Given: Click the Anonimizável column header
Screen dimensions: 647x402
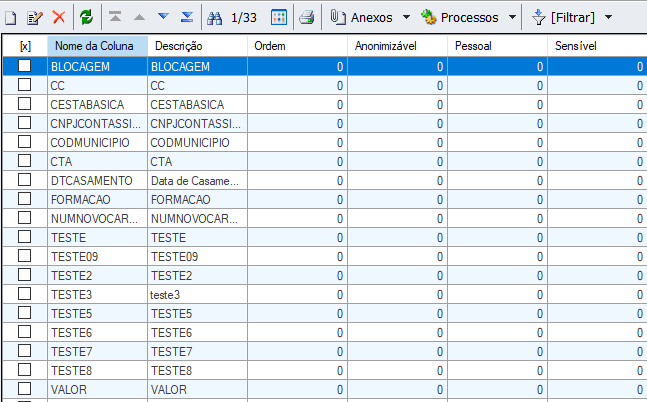Looking at the screenshot, I should pyautogui.click(x=397, y=46).
